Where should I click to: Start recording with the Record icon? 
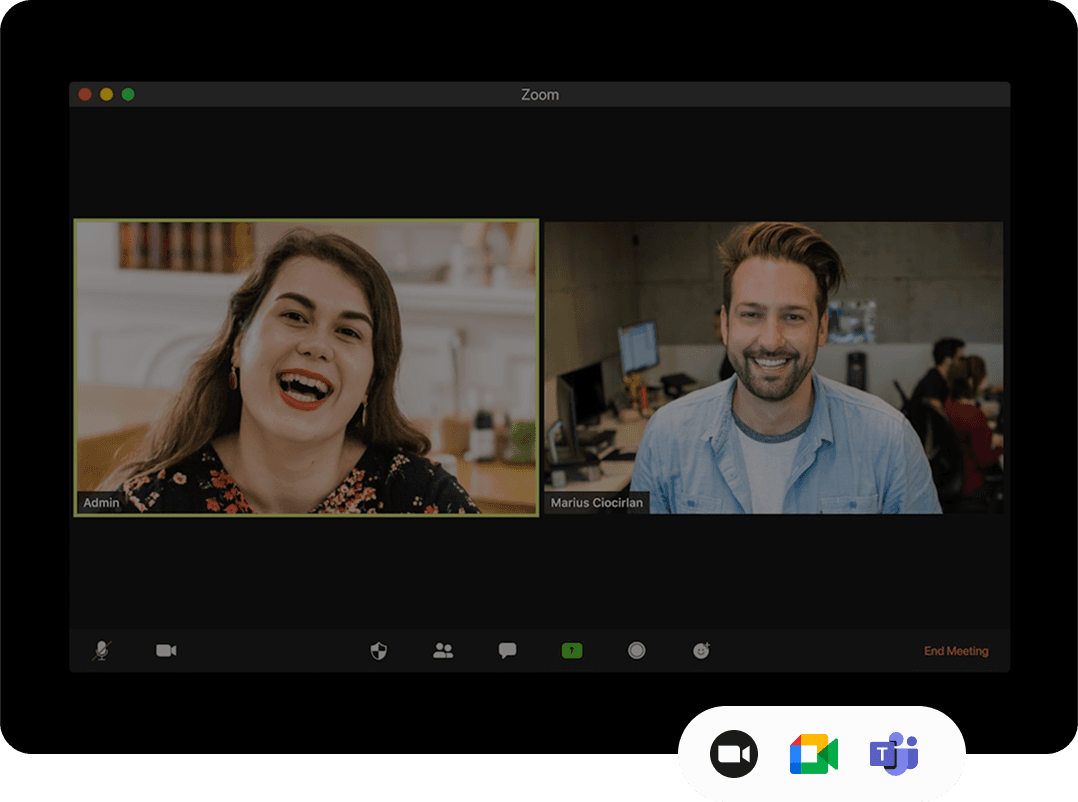(636, 651)
